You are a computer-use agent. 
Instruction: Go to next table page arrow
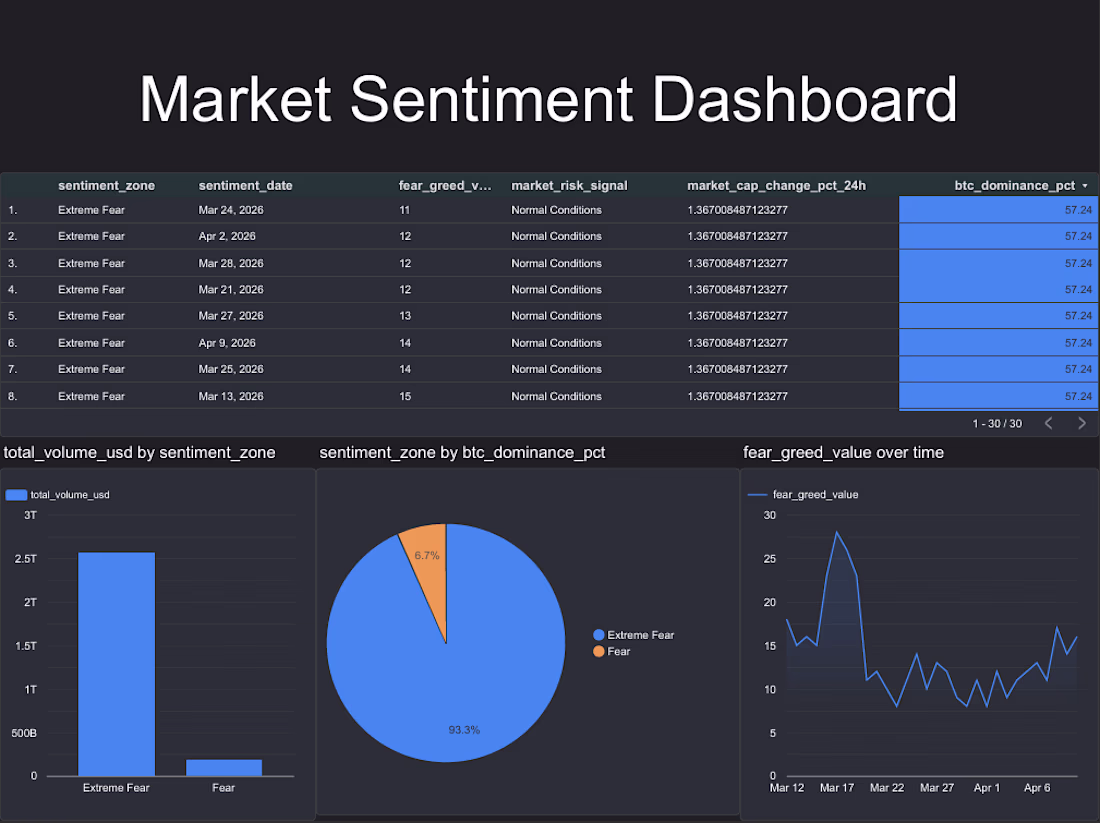1082,423
